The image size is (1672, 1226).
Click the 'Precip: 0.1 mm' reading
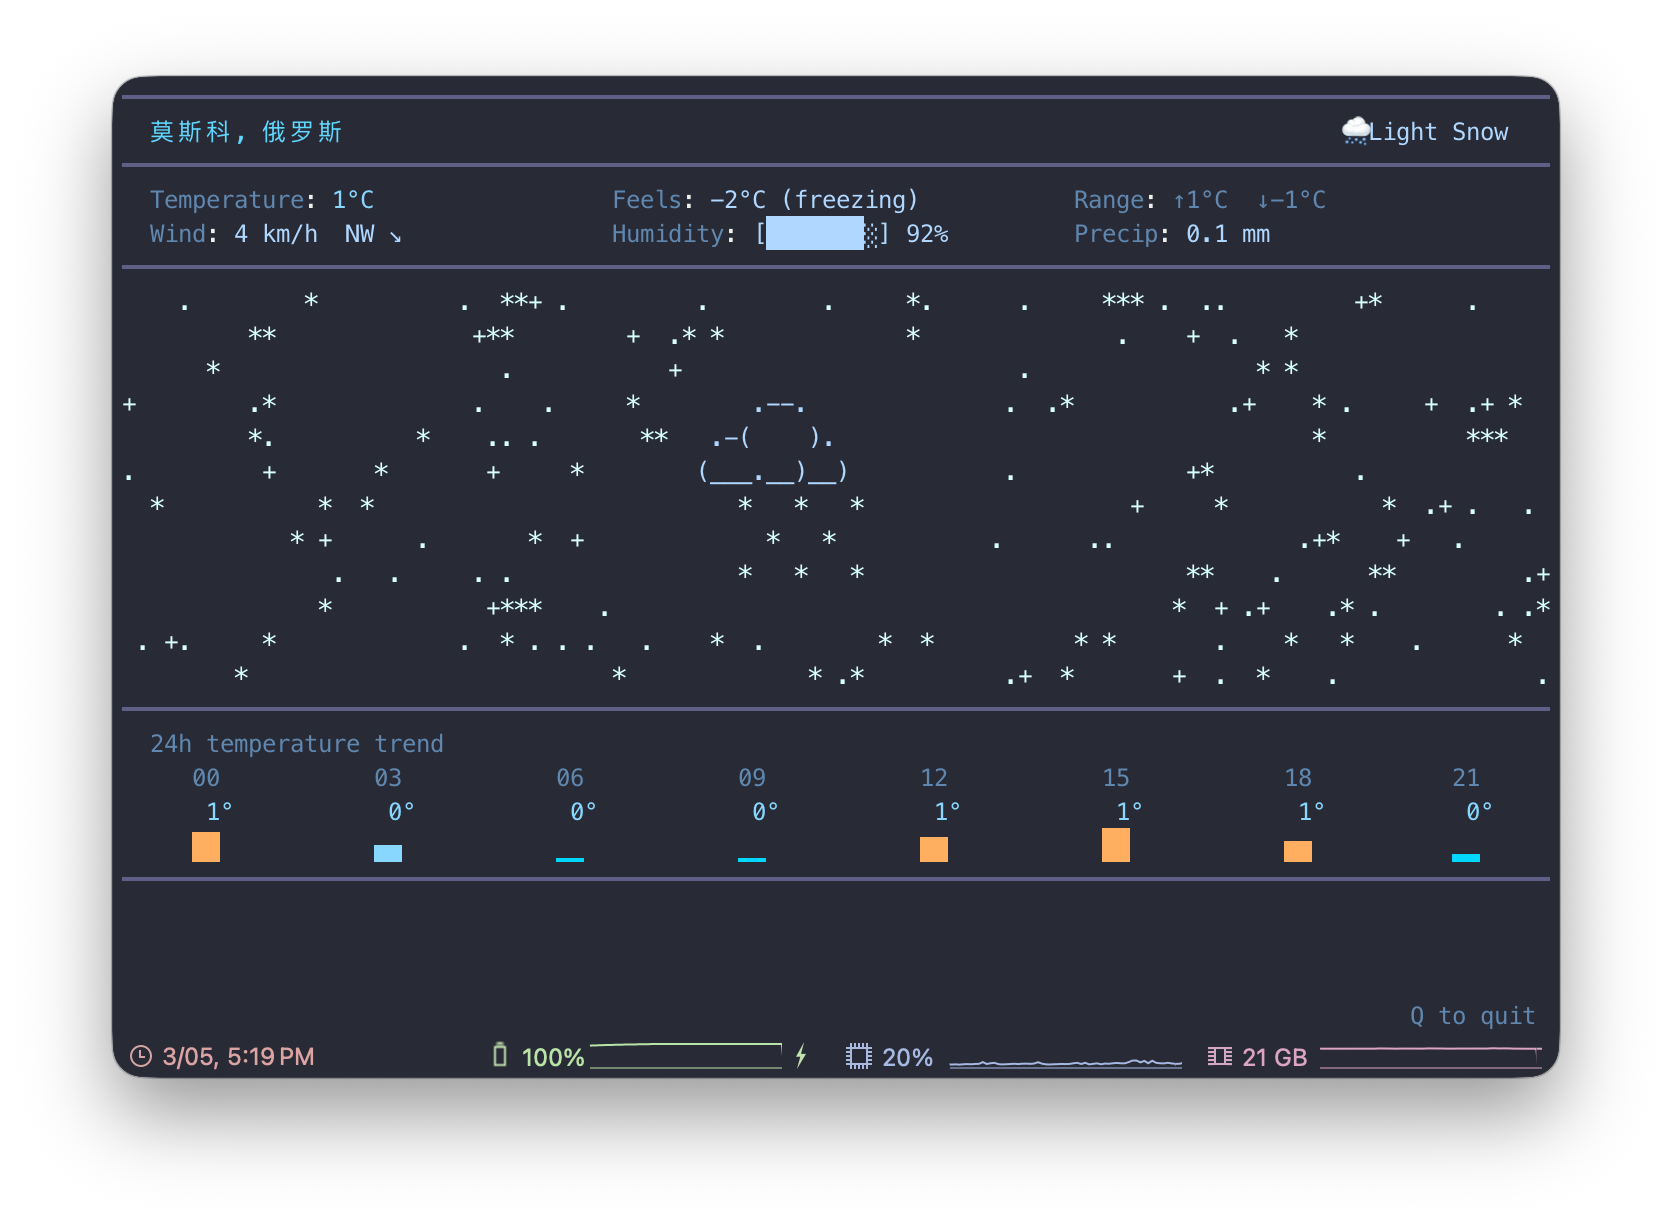click(1172, 234)
